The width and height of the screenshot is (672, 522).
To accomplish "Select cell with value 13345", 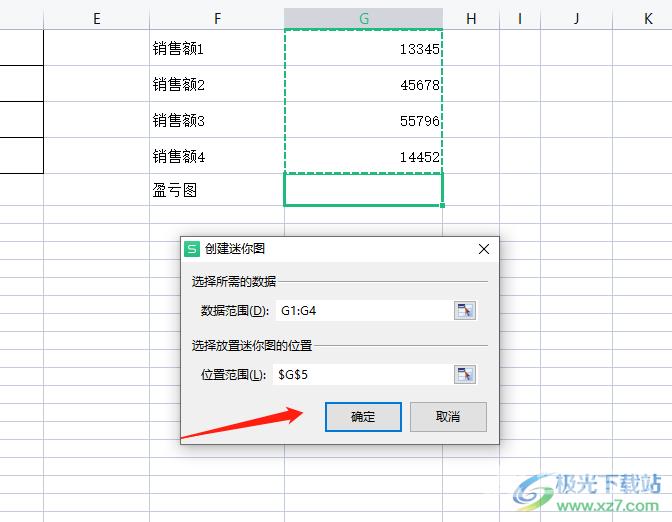I will [x=363, y=48].
